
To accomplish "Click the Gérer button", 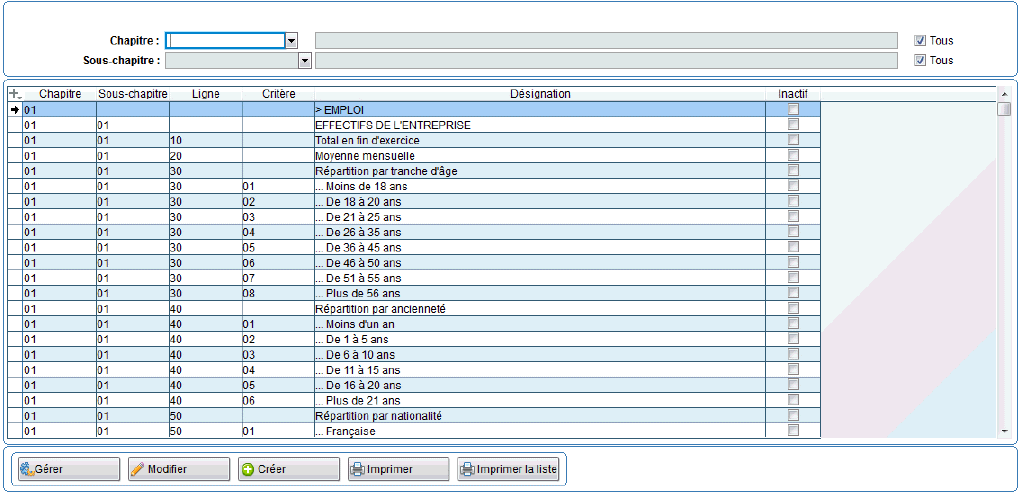I will (69, 469).
